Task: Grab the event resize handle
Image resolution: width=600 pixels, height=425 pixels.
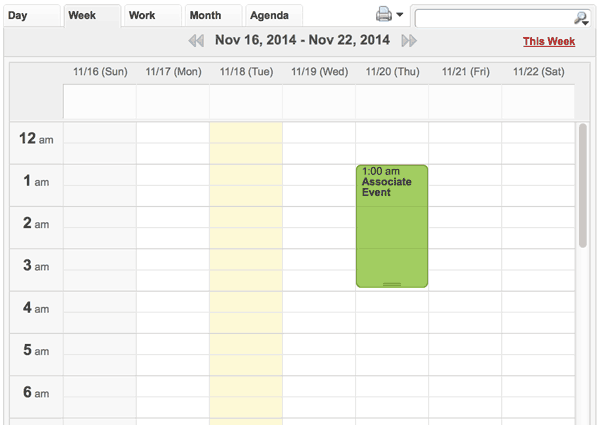Action: (x=392, y=284)
